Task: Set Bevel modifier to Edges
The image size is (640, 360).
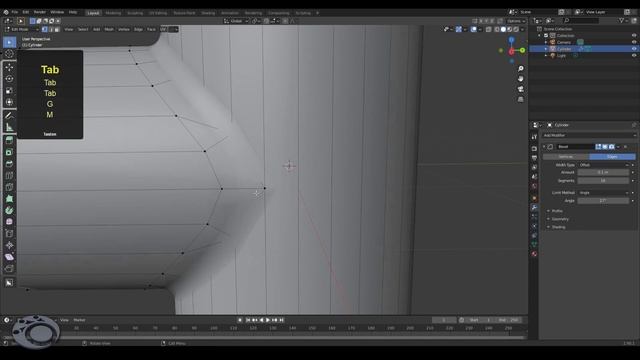Action: 612,157
